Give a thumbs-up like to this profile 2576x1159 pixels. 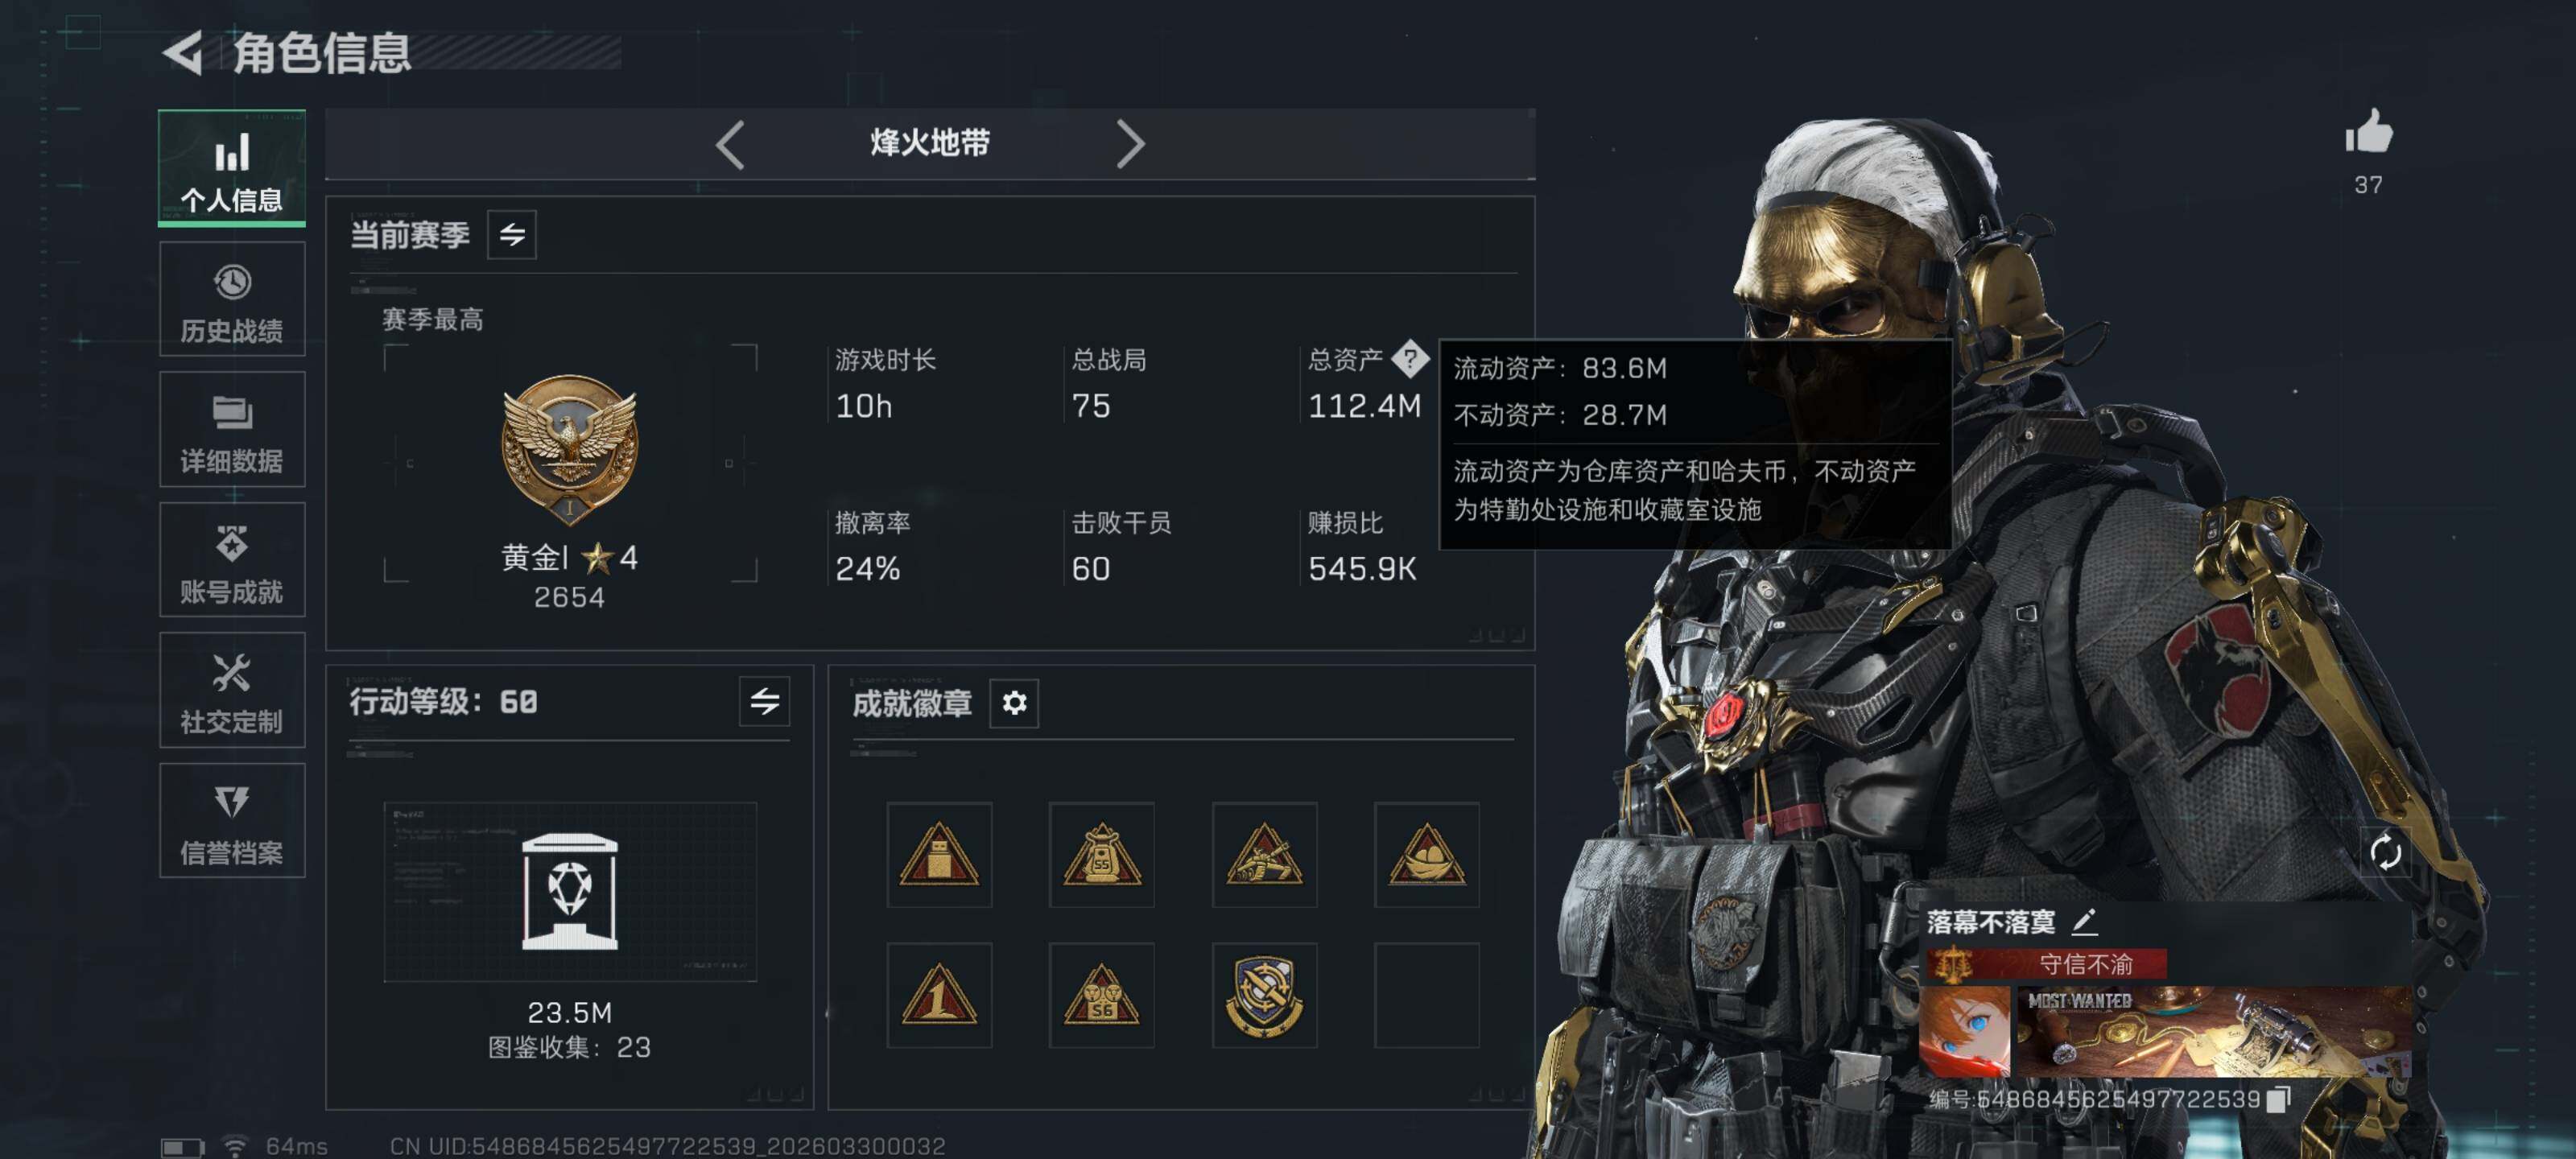point(2369,133)
